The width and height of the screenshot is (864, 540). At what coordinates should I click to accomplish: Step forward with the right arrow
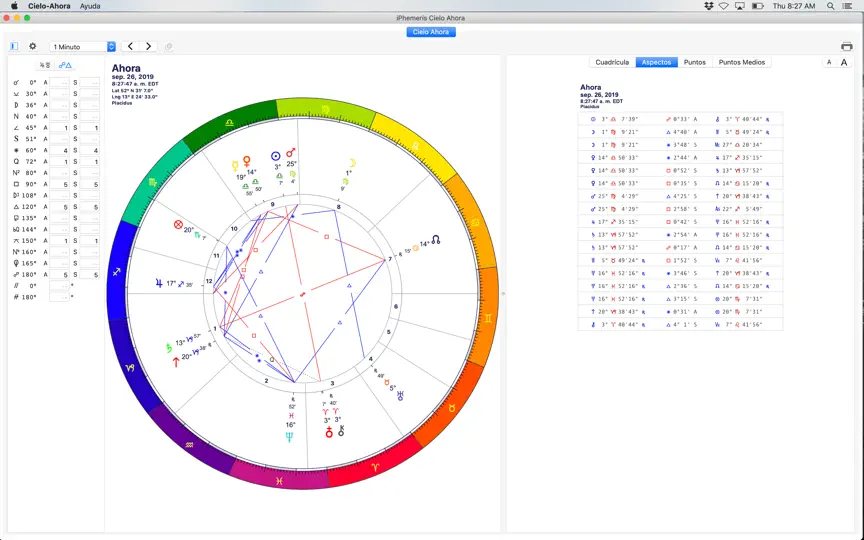click(148, 46)
